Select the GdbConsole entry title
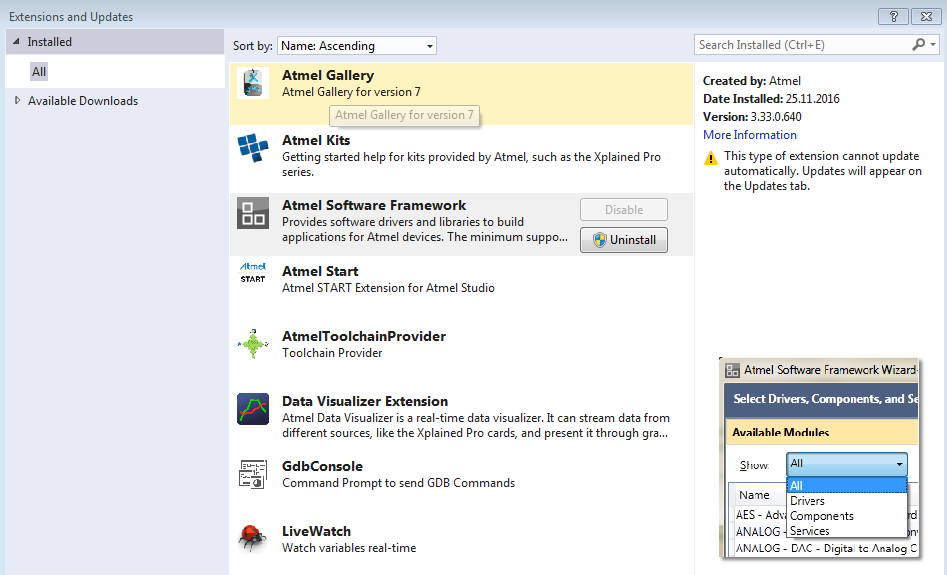The image size is (947, 575). (323, 466)
